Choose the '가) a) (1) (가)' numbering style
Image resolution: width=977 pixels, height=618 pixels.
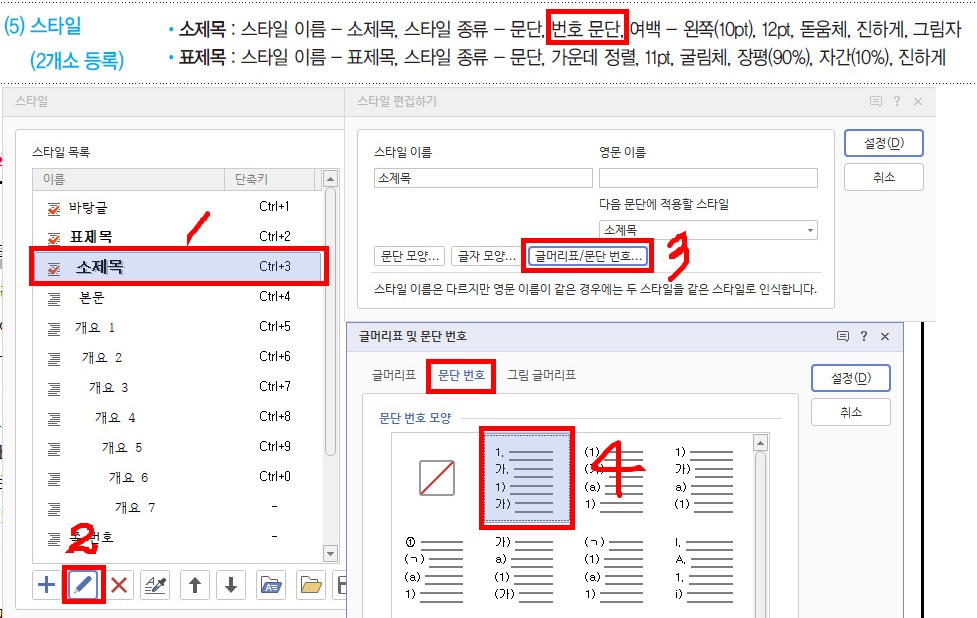click(x=525, y=568)
